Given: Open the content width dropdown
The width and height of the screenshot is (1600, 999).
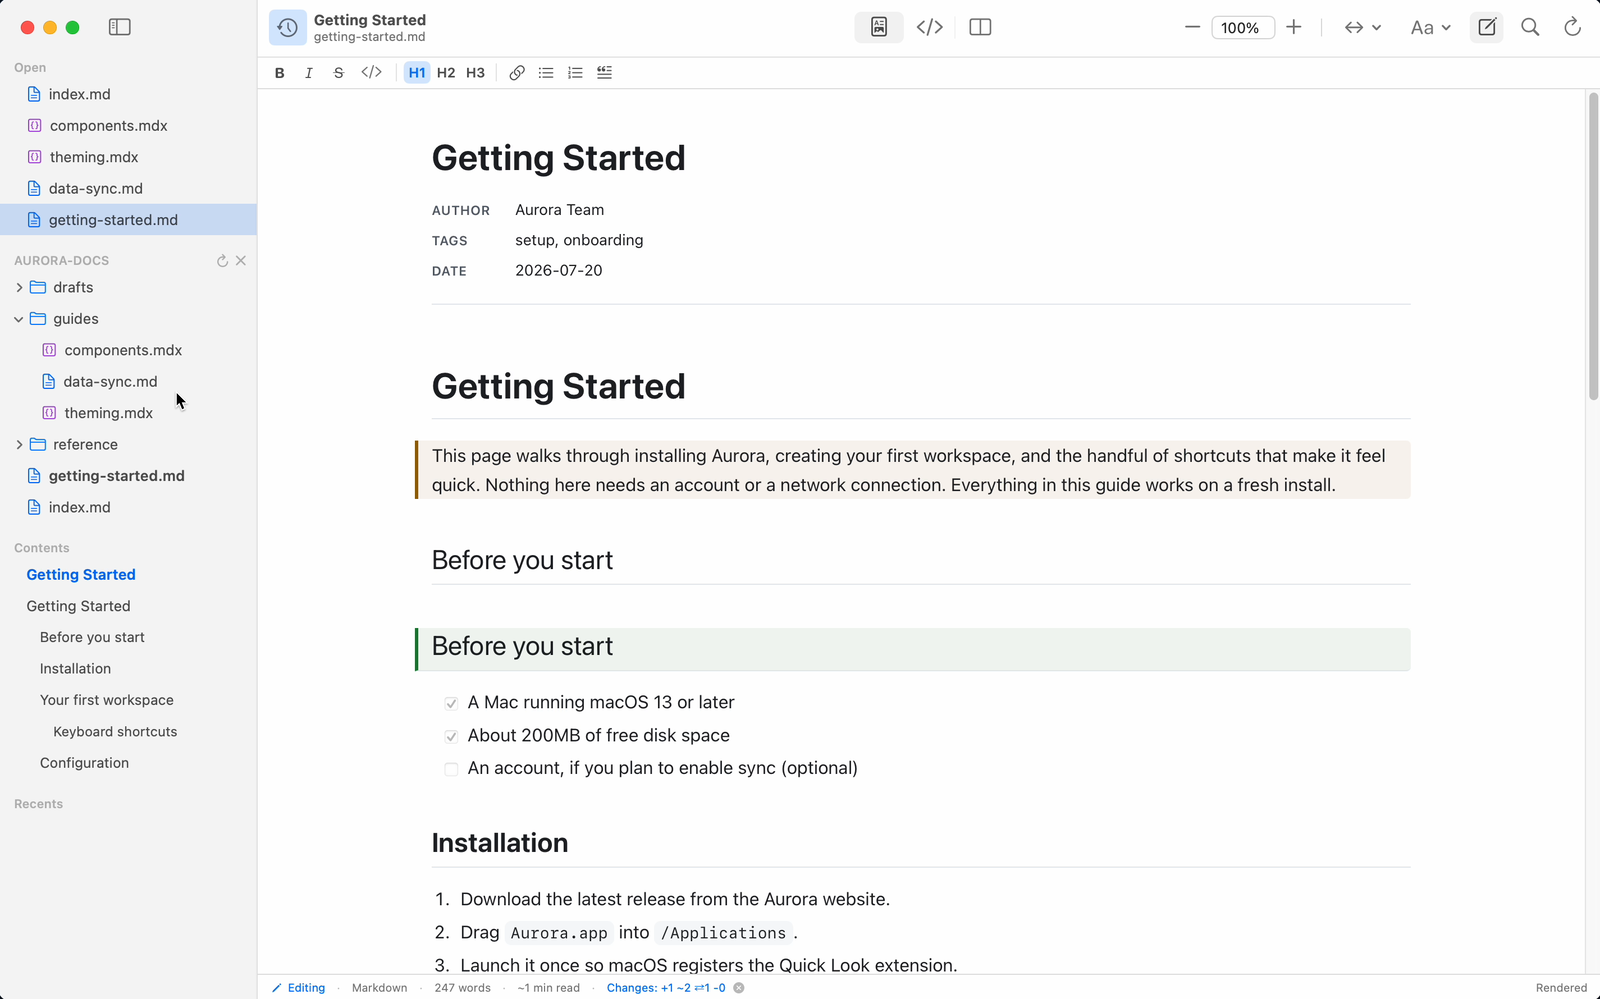Looking at the screenshot, I should pyautogui.click(x=1362, y=27).
